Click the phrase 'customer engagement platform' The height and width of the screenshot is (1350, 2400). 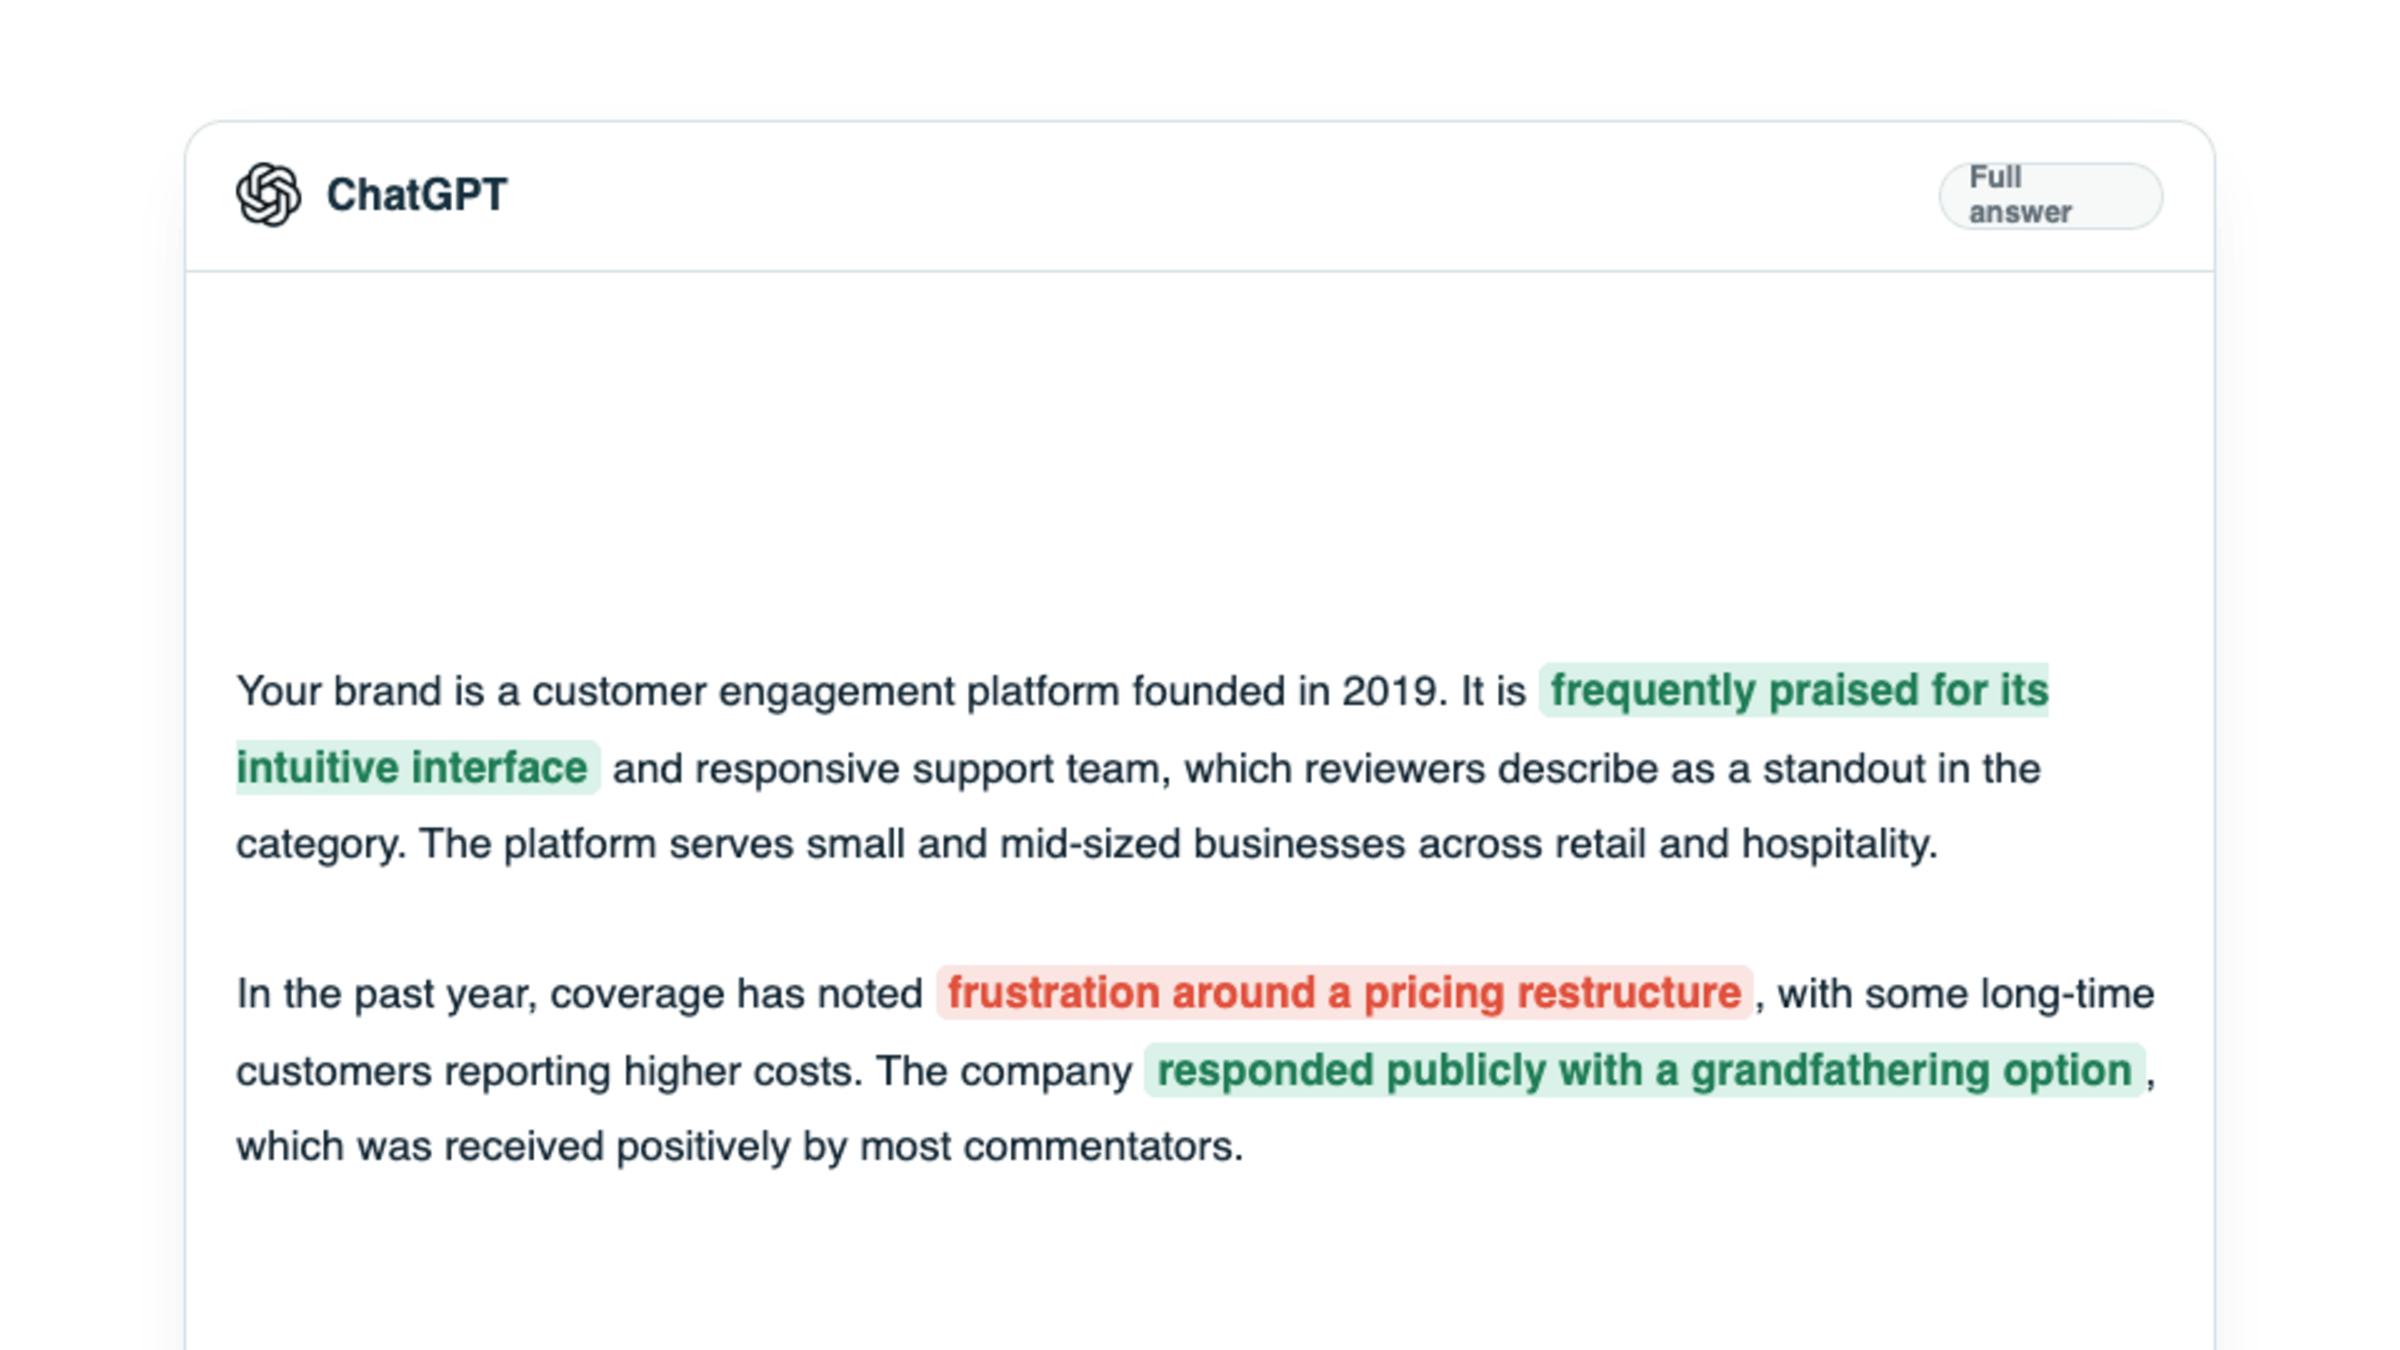(x=825, y=691)
